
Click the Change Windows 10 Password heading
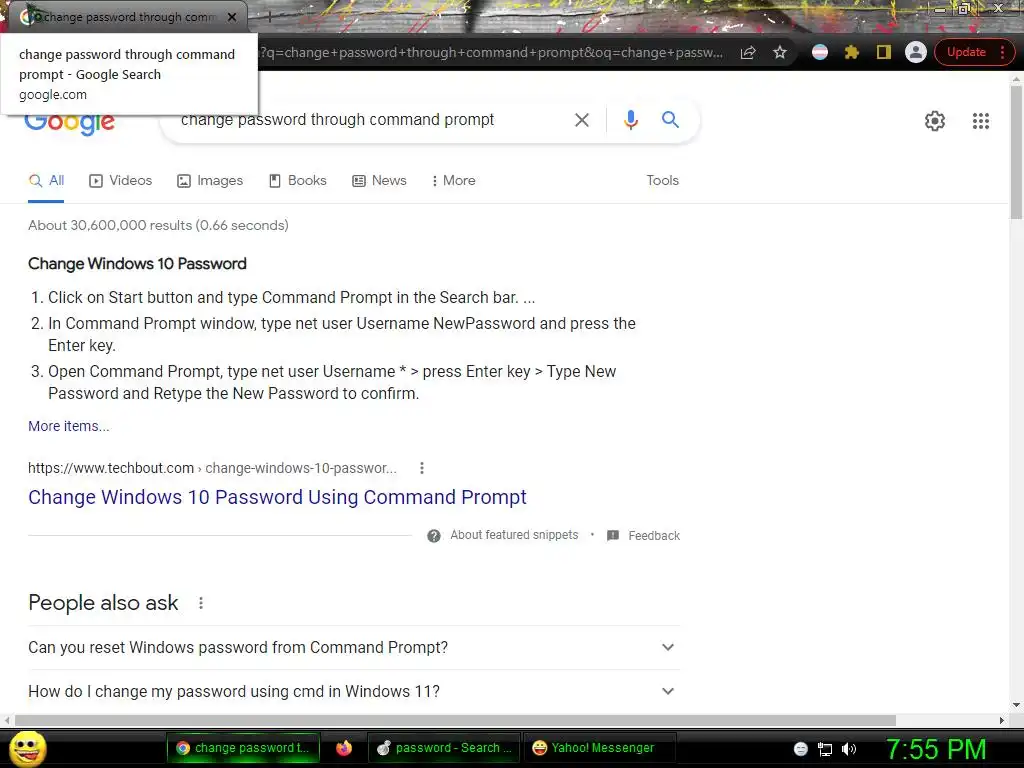pos(137,264)
